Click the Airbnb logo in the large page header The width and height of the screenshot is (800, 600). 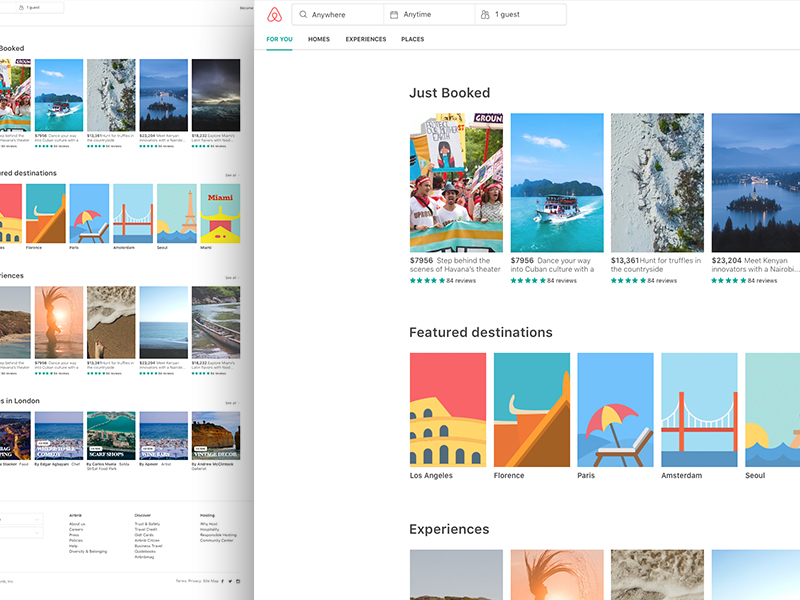274,14
